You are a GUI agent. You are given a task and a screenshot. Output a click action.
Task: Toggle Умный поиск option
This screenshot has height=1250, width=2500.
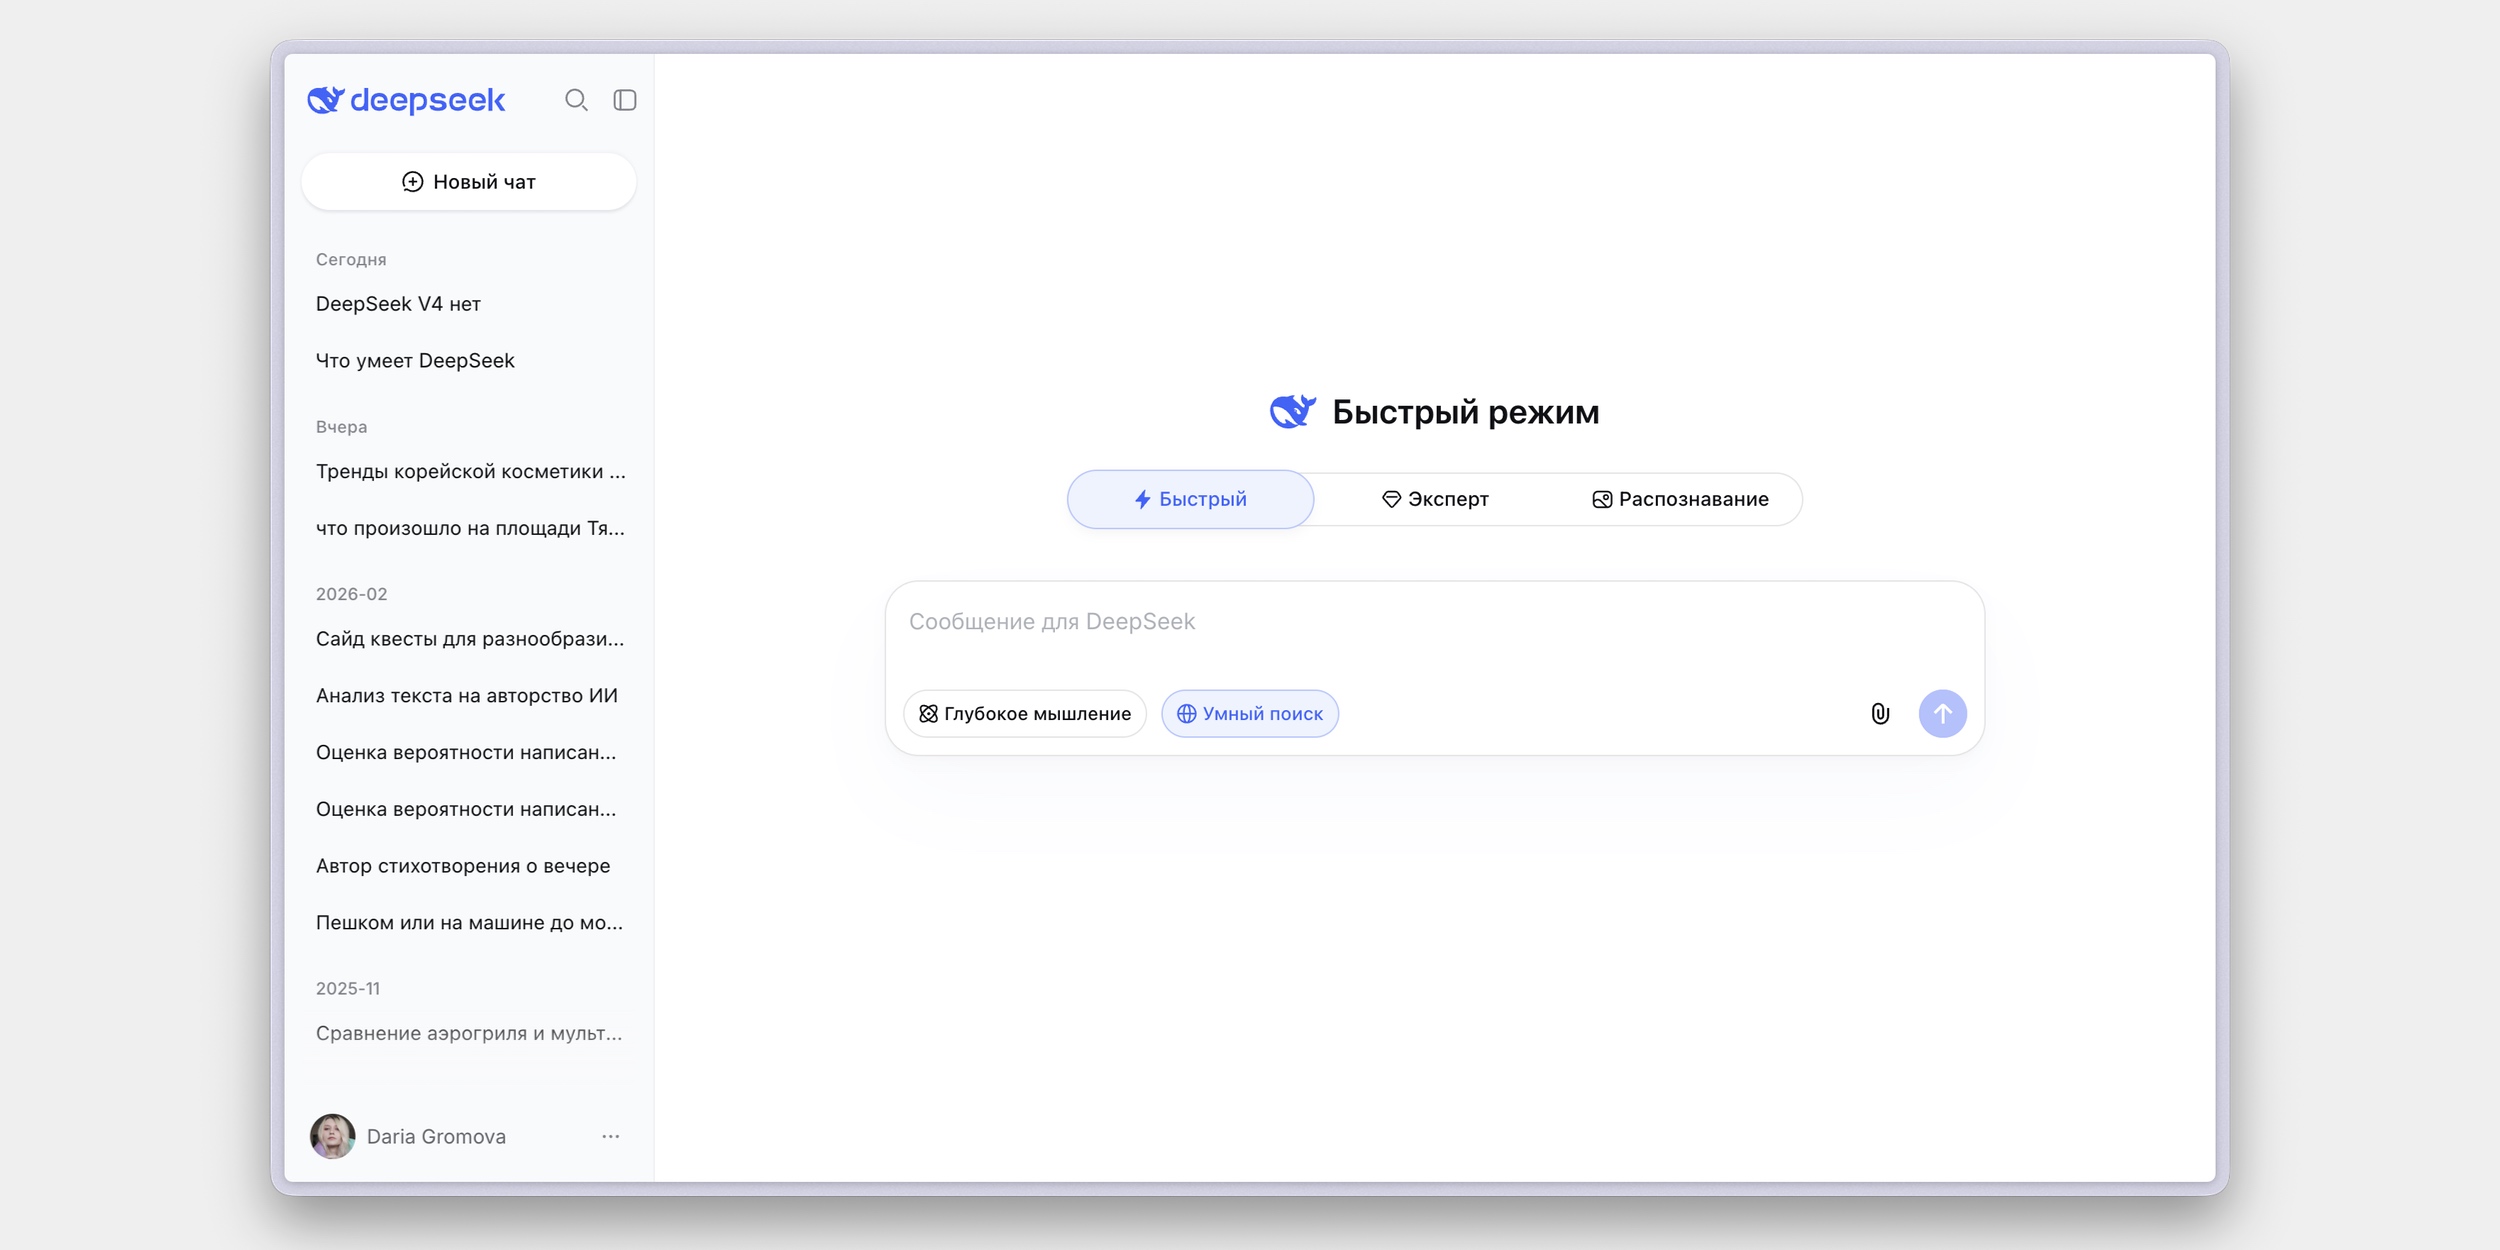point(1250,714)
